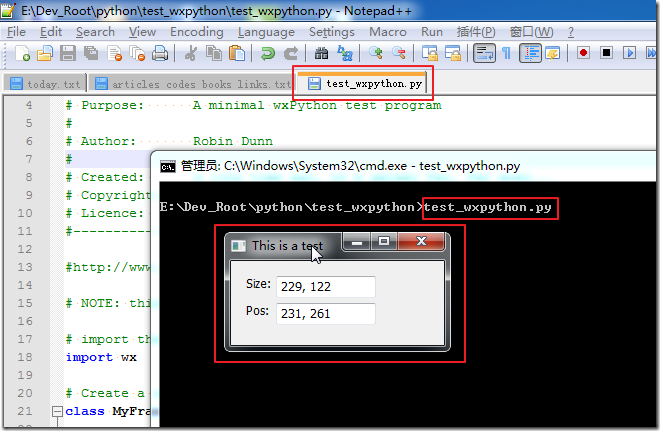Image resolution: width=660 pixels, height=431 pixels.
Task: Switch to today.txt tab
Action: coord(45,83)
